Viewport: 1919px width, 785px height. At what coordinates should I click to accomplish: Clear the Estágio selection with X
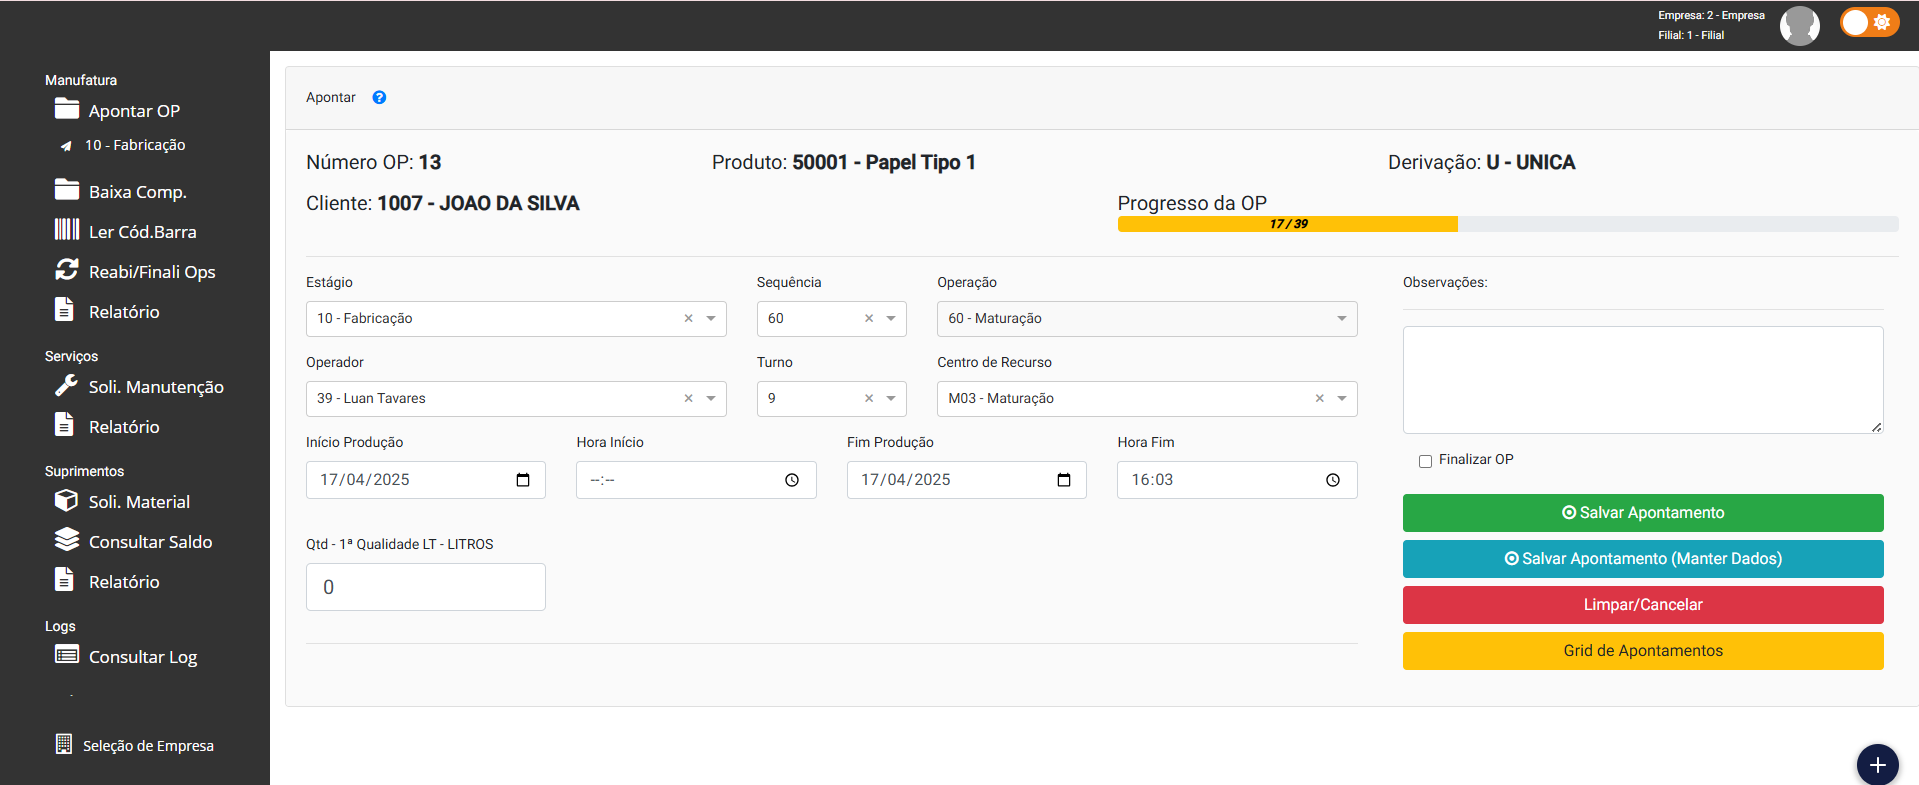click(x=688, y=318)
